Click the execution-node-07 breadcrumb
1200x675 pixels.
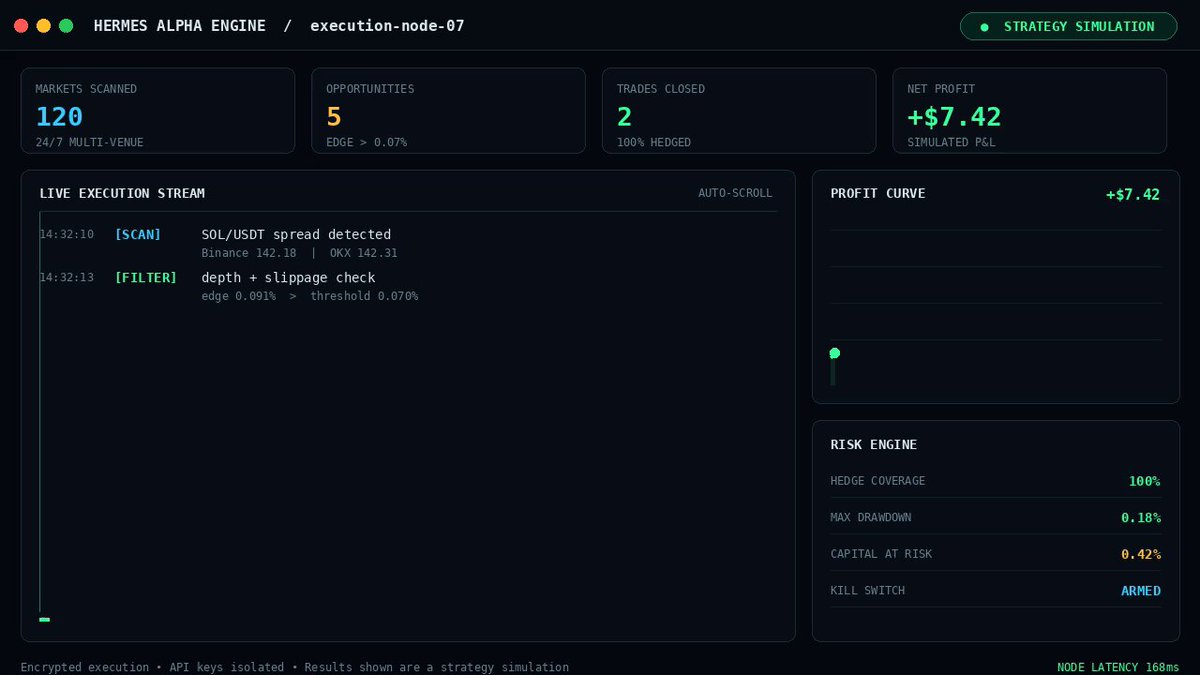tap(387, 26)
